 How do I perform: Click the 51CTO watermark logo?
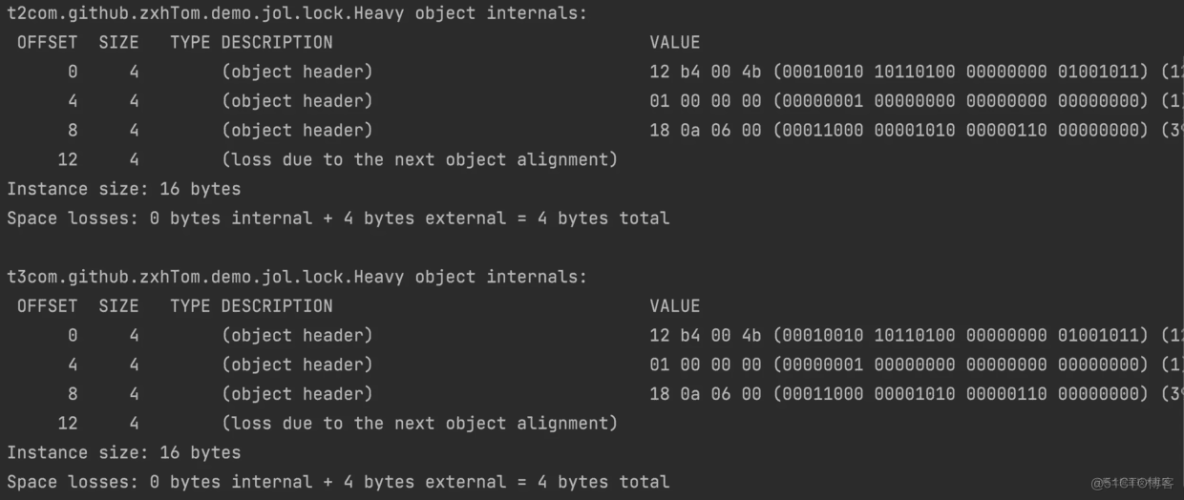[1130, 483]
